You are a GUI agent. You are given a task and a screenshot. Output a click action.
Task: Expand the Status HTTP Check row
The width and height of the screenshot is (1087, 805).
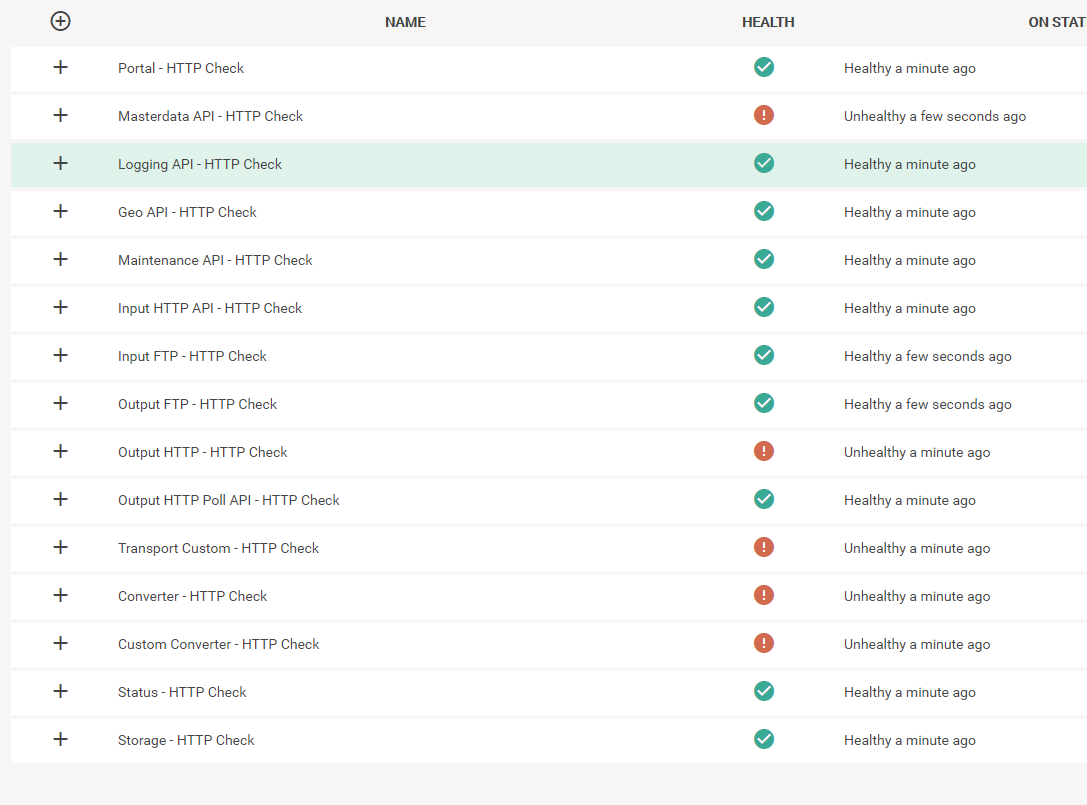click(x=60, y=691)
